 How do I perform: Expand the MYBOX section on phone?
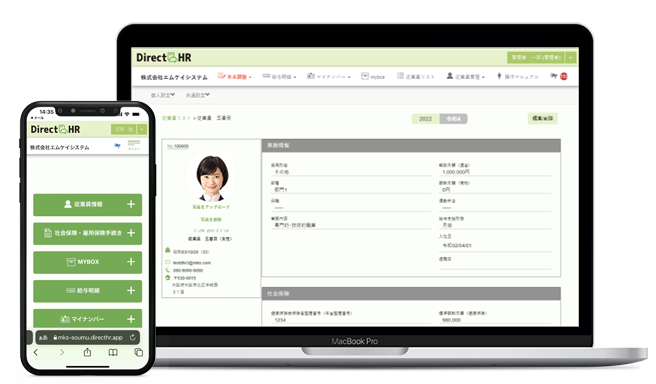87,262
